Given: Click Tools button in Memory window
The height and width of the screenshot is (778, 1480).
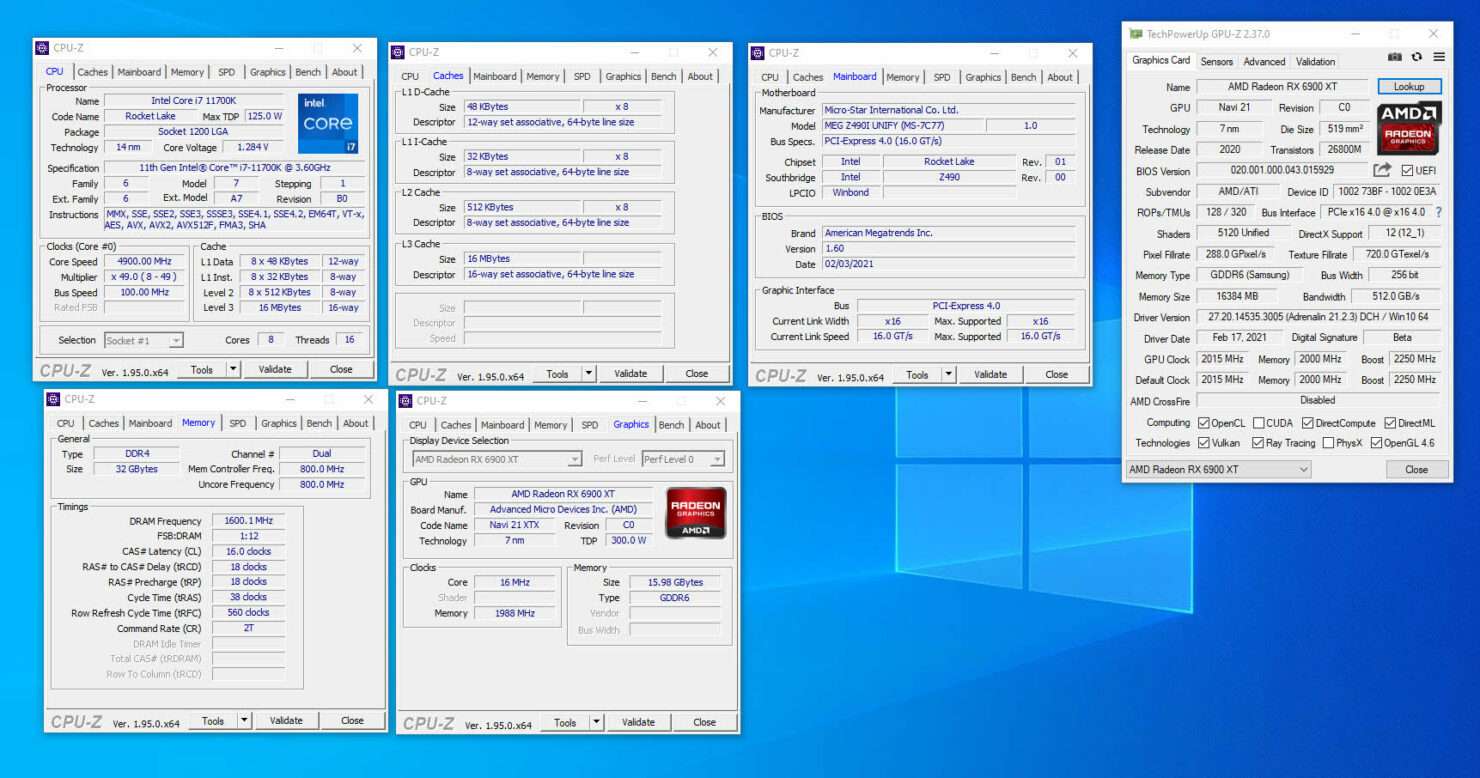Looking at the screenshot, I should point(213,720).
